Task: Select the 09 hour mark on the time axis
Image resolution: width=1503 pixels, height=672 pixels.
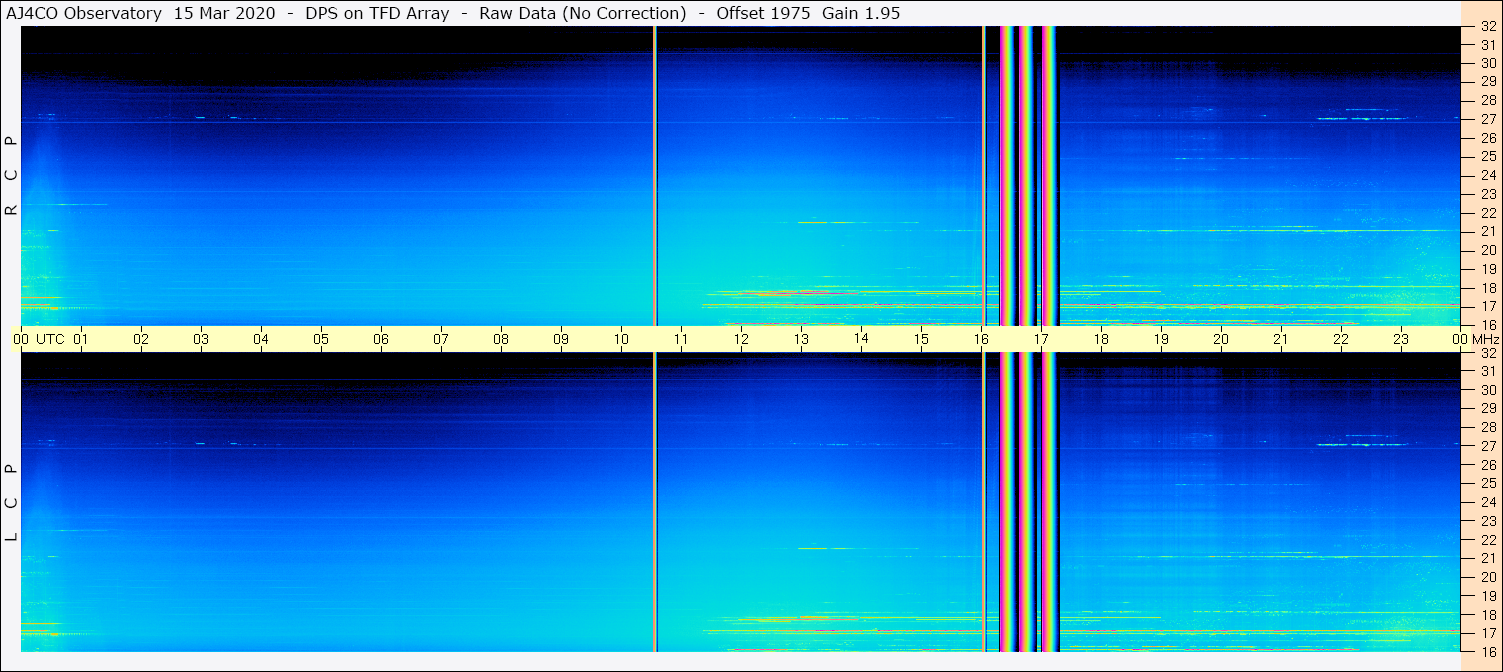Action: (x=561, y=339)
